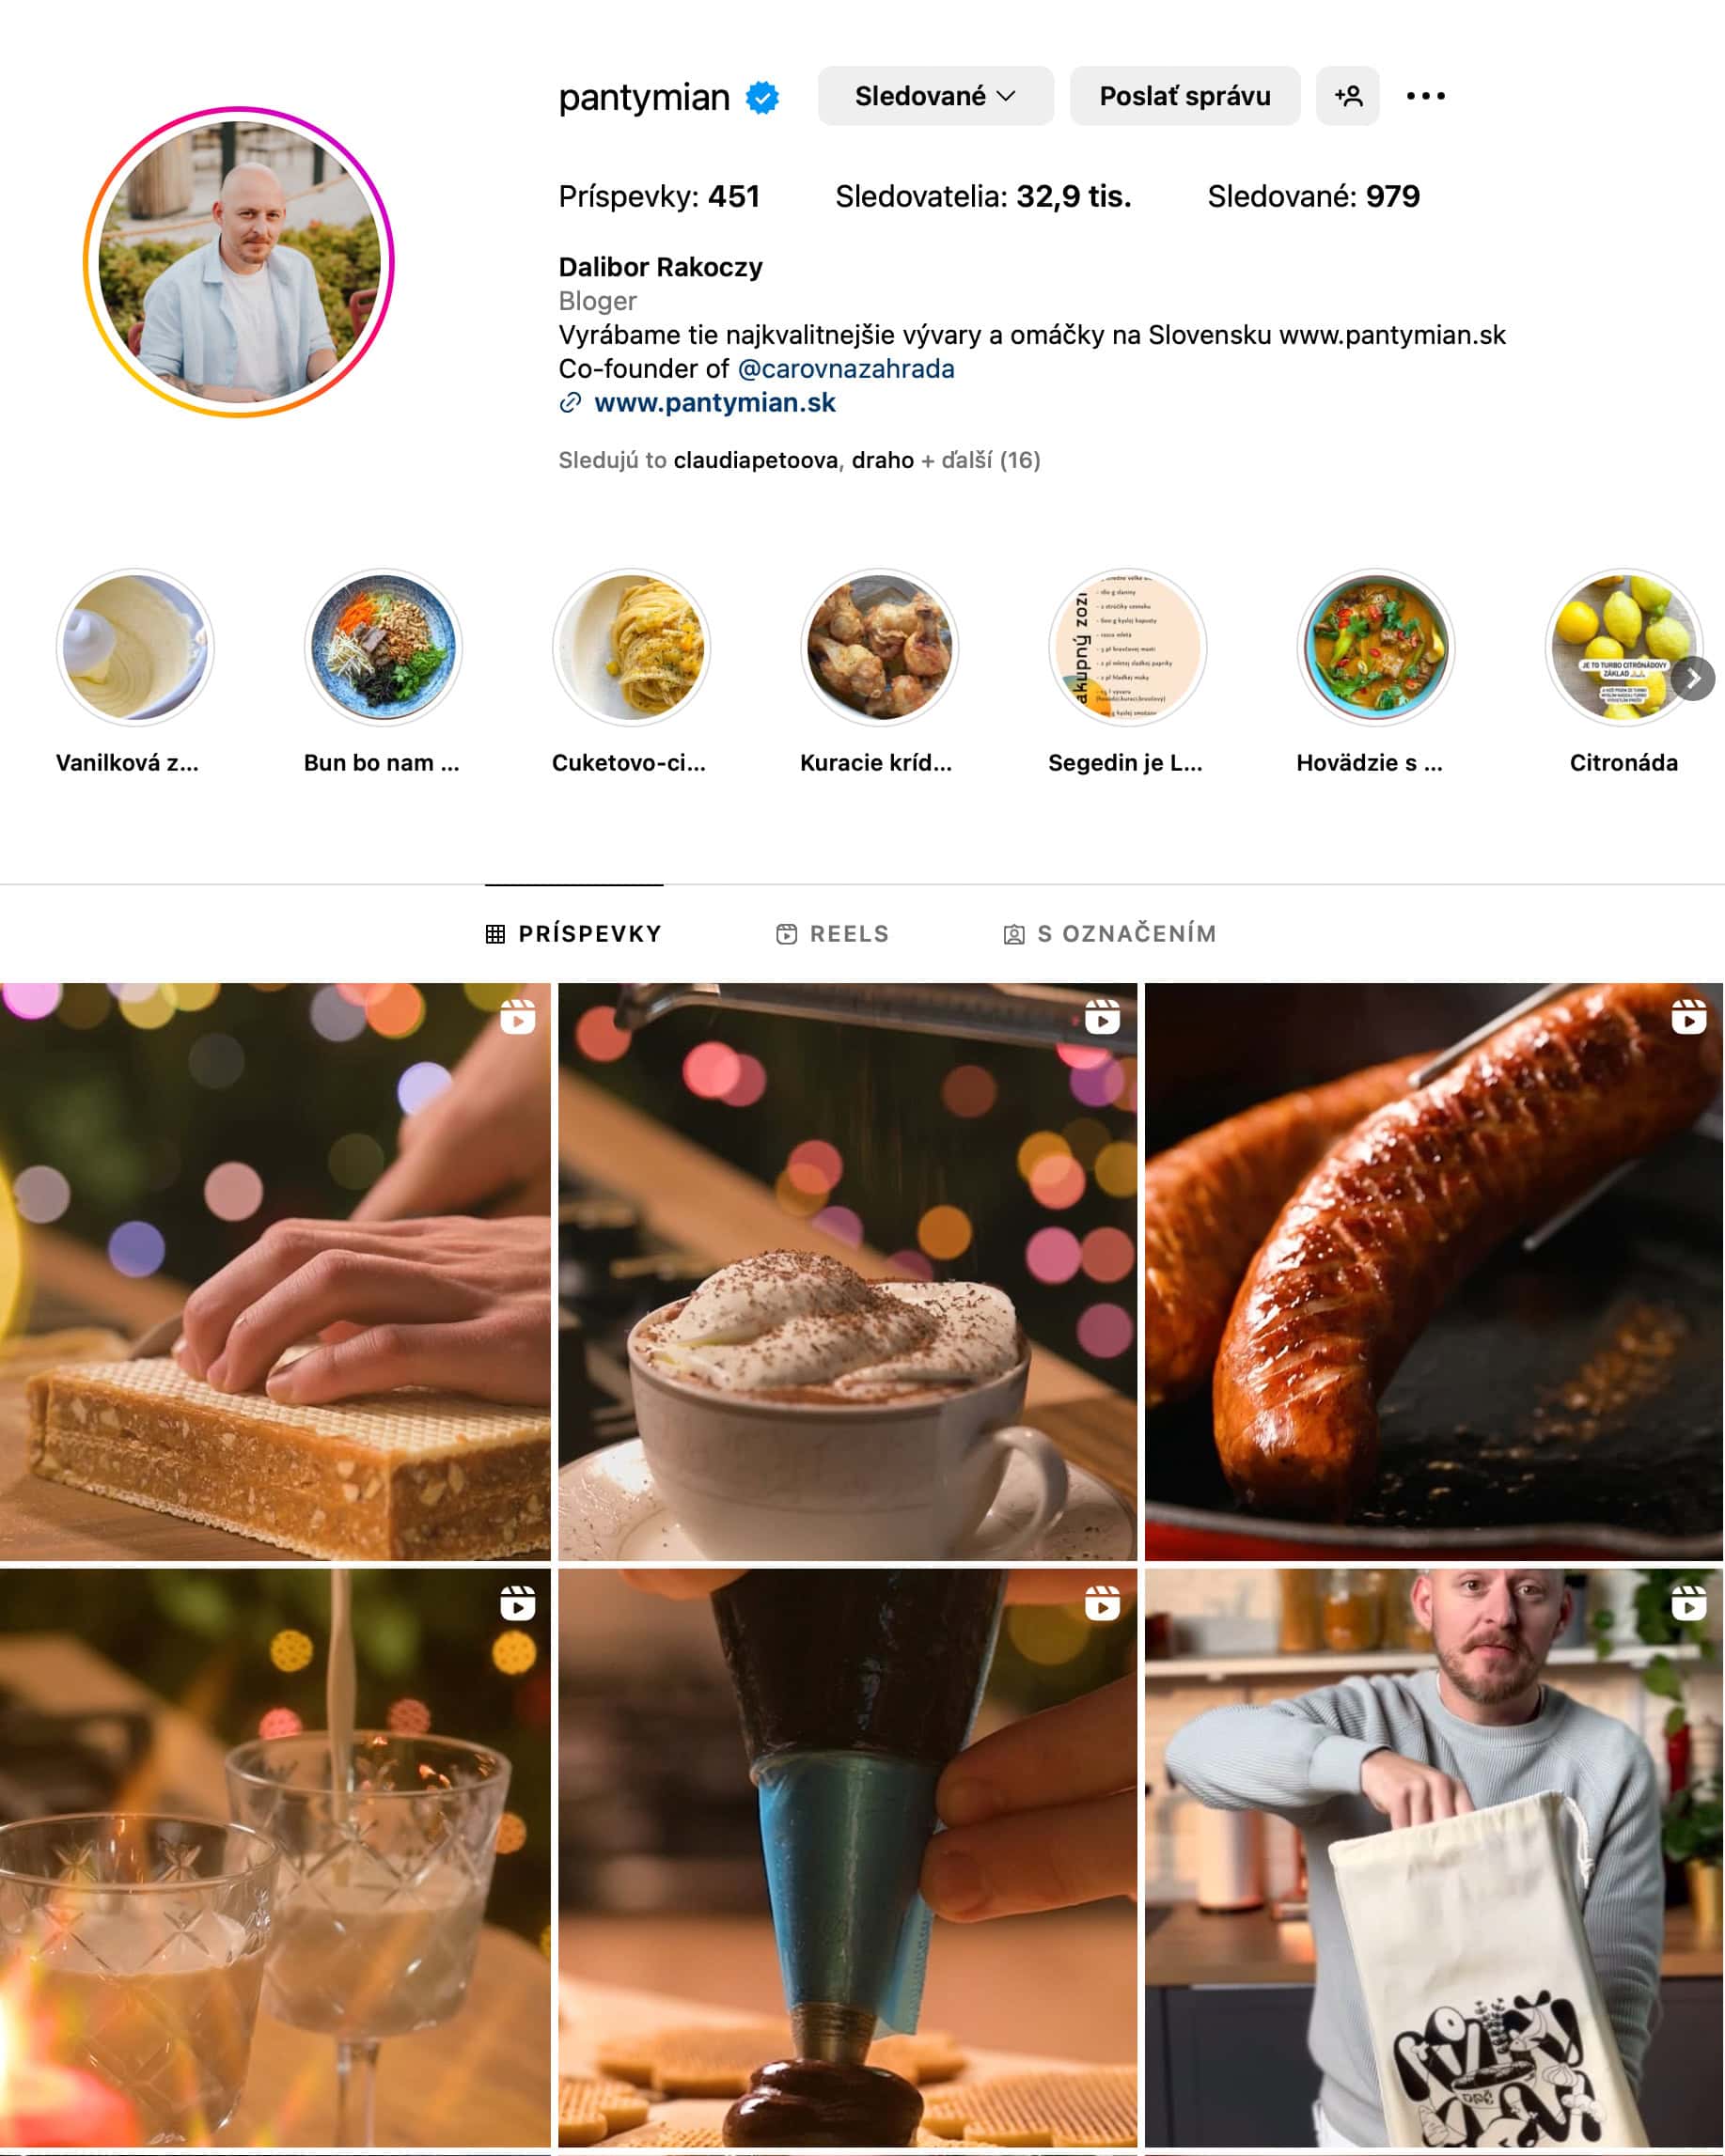Expand the Sledované following dropdown
The image size is (1725, 2156).
935,96
